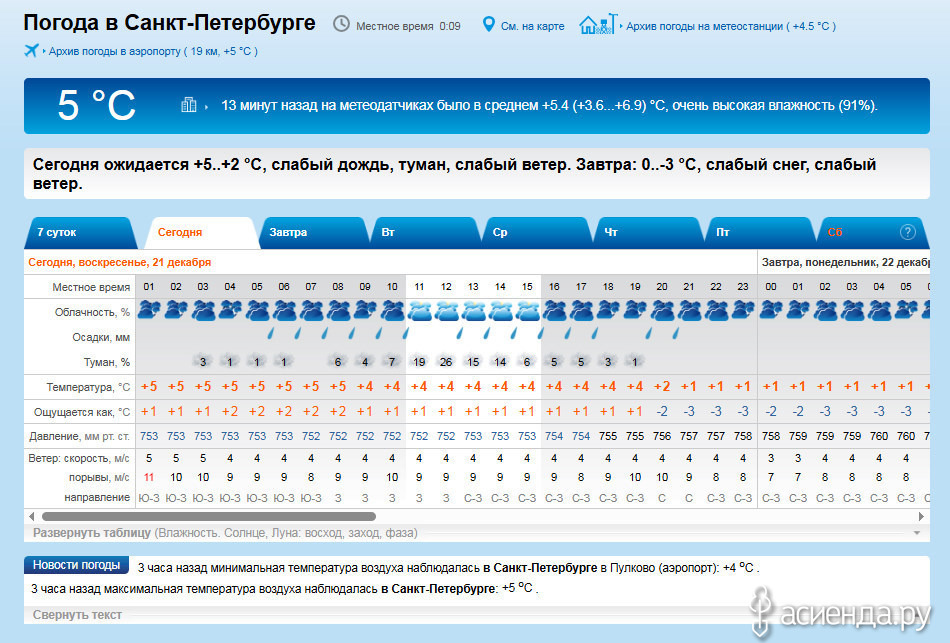
Task: Open the См. на карте link
Action: (x=532, y=25)
